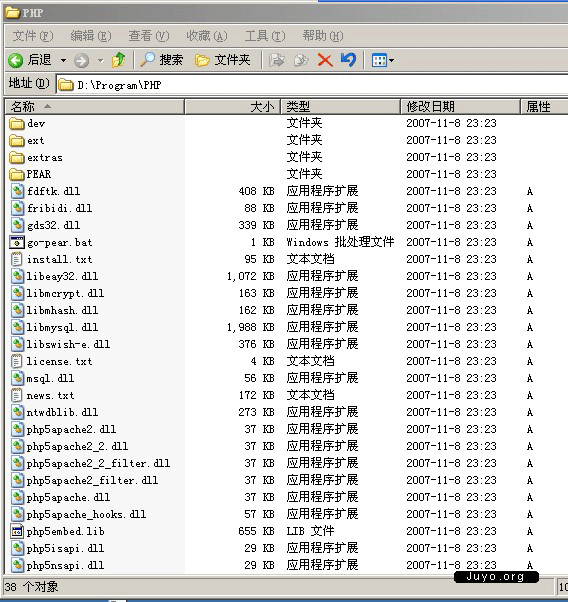Screen dimensions: 568x602
Task: Sort by the 类型 column header
Action: coord(341,106)
